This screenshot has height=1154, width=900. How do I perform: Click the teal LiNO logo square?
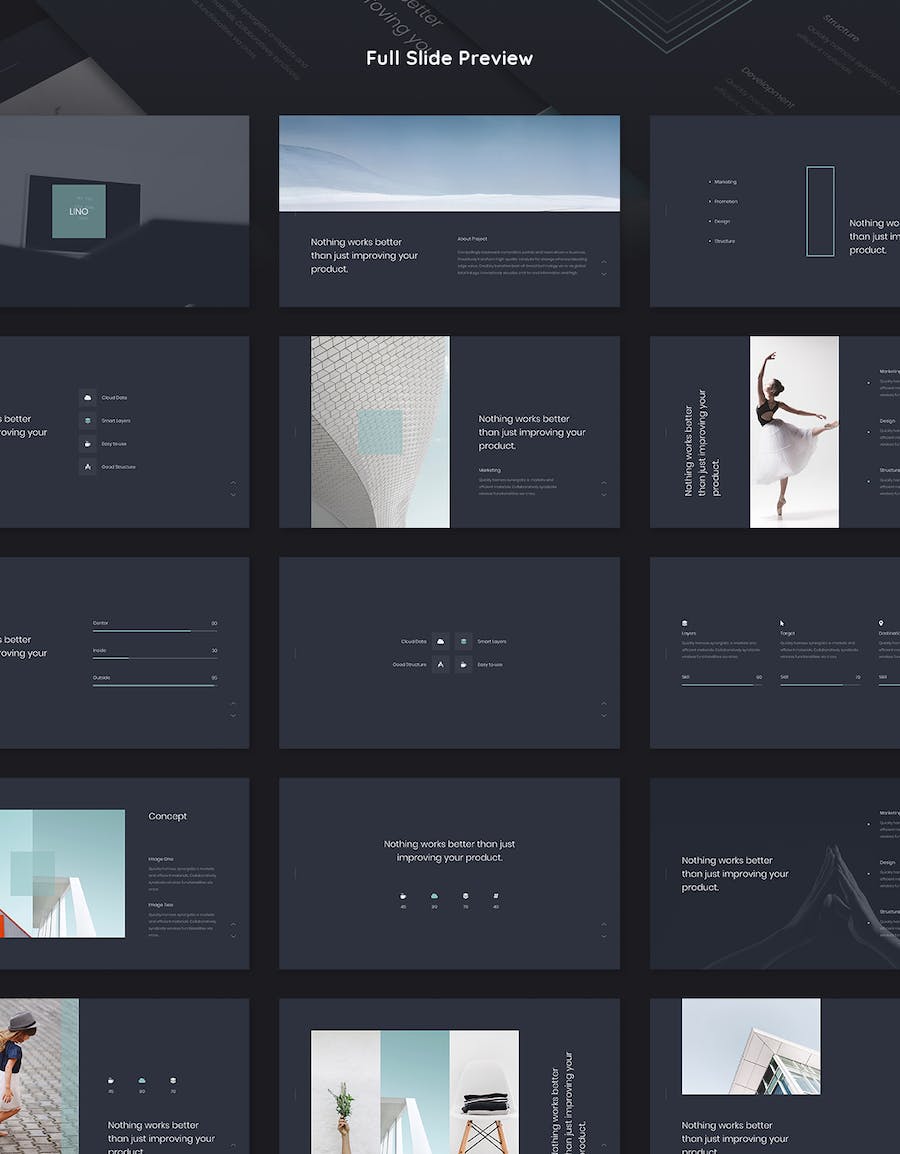point(79,211)
